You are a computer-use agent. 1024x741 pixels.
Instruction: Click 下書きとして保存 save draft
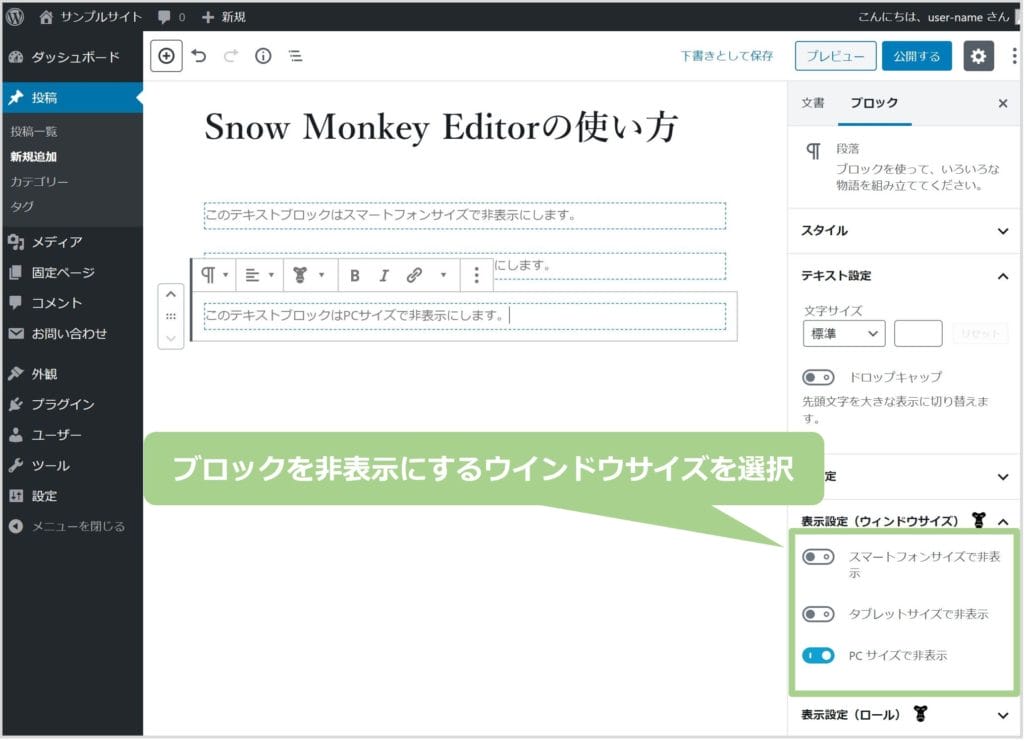(726, 56)
